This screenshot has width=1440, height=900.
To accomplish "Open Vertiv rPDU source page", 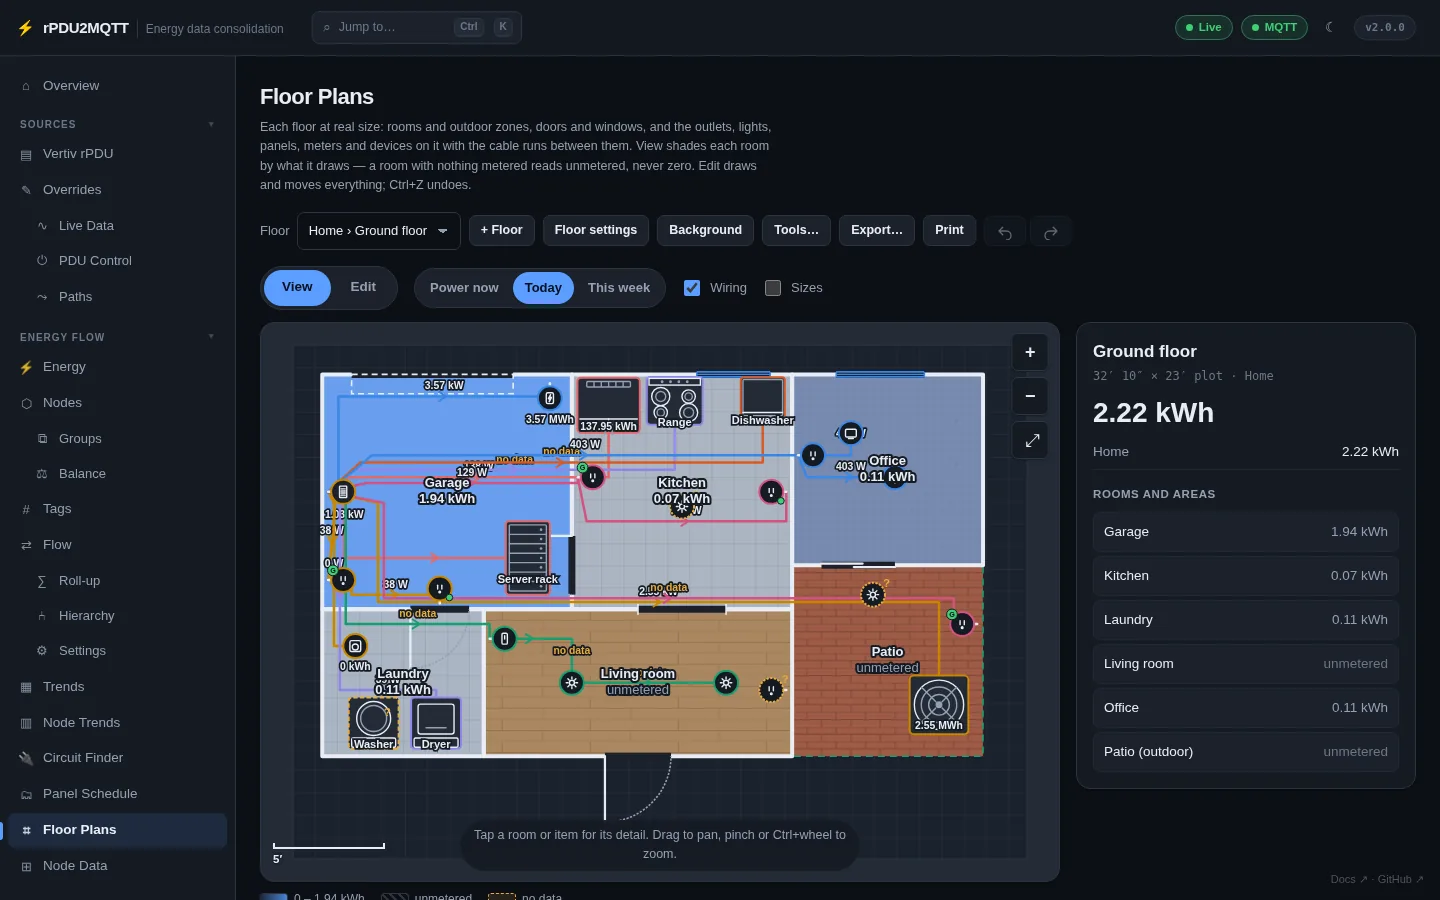I will click(x=118, y=154).
